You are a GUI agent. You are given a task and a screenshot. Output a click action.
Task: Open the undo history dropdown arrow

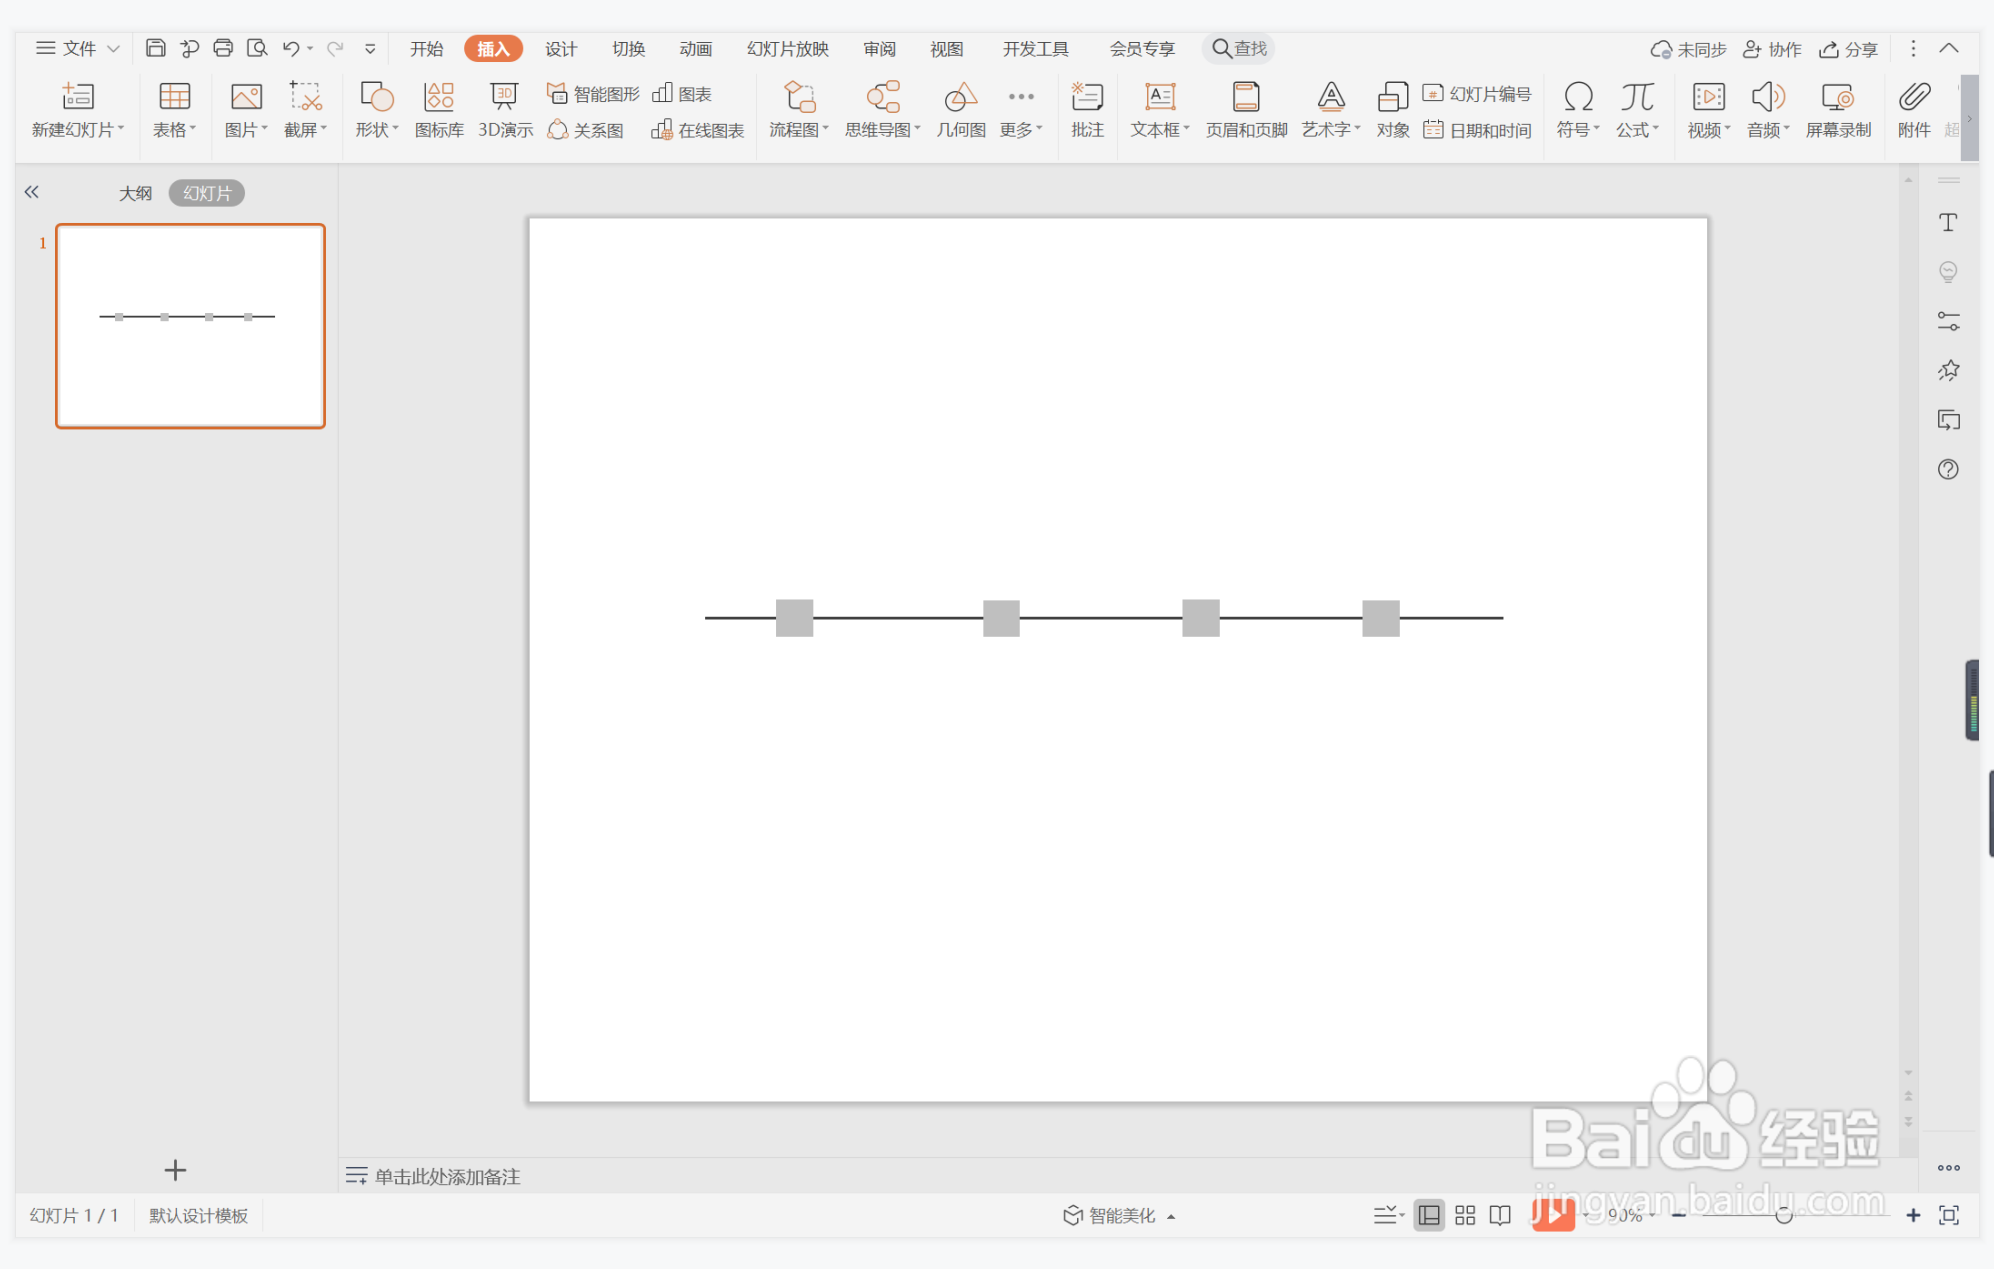pos(310,48)
